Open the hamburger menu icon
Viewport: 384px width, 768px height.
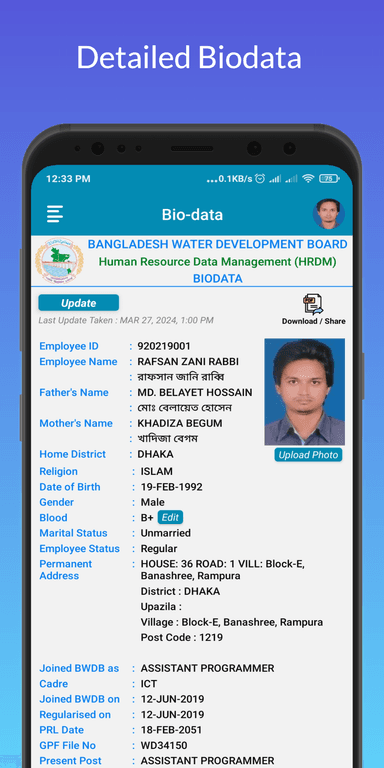point(55,214)
